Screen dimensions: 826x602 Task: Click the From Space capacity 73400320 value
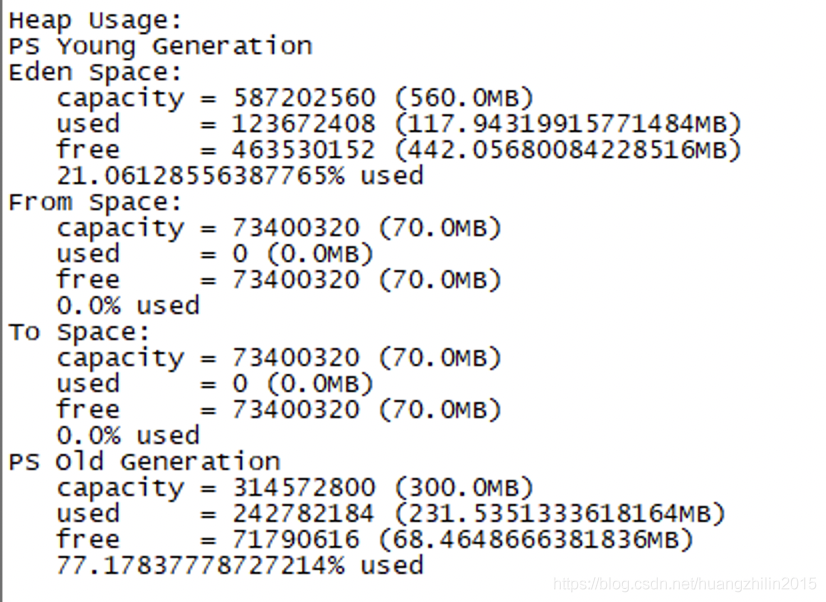296,228
